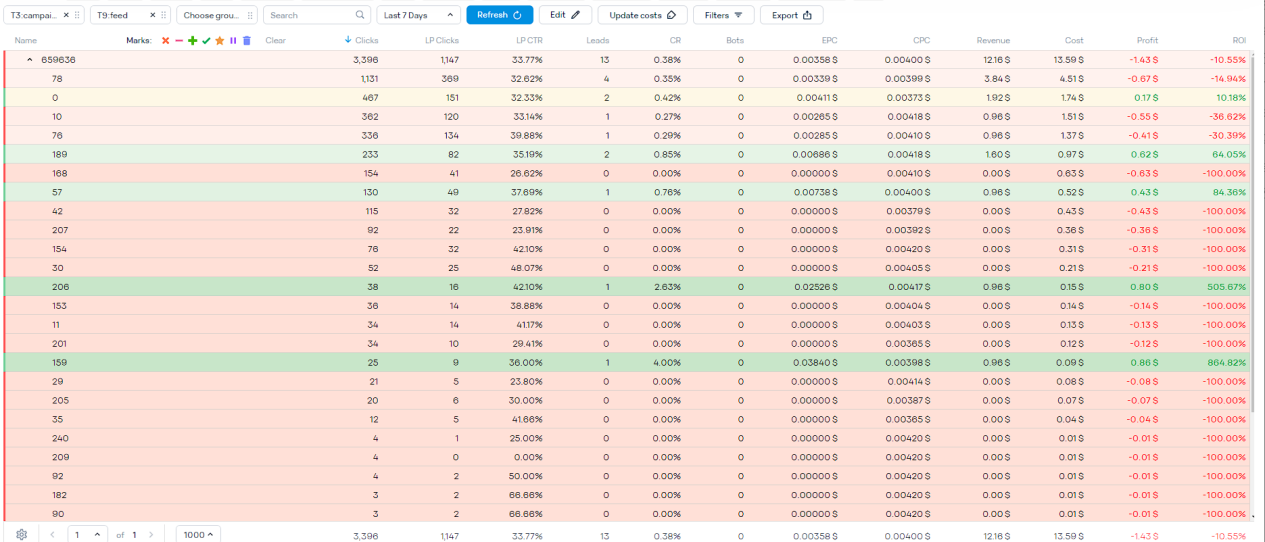Apply the orange star mark
Image resolution: width=1265 pixels, height=542 pixels.
(x=219, y=41)
